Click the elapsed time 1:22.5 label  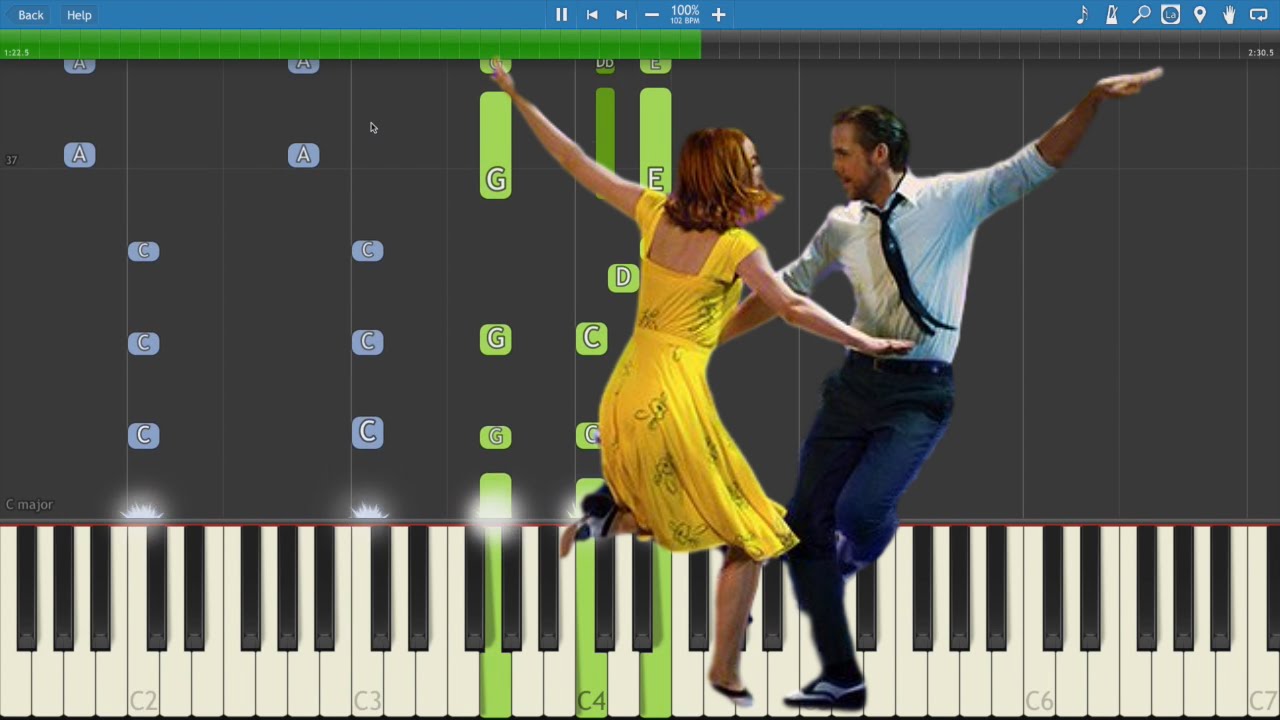click(17, 53)
